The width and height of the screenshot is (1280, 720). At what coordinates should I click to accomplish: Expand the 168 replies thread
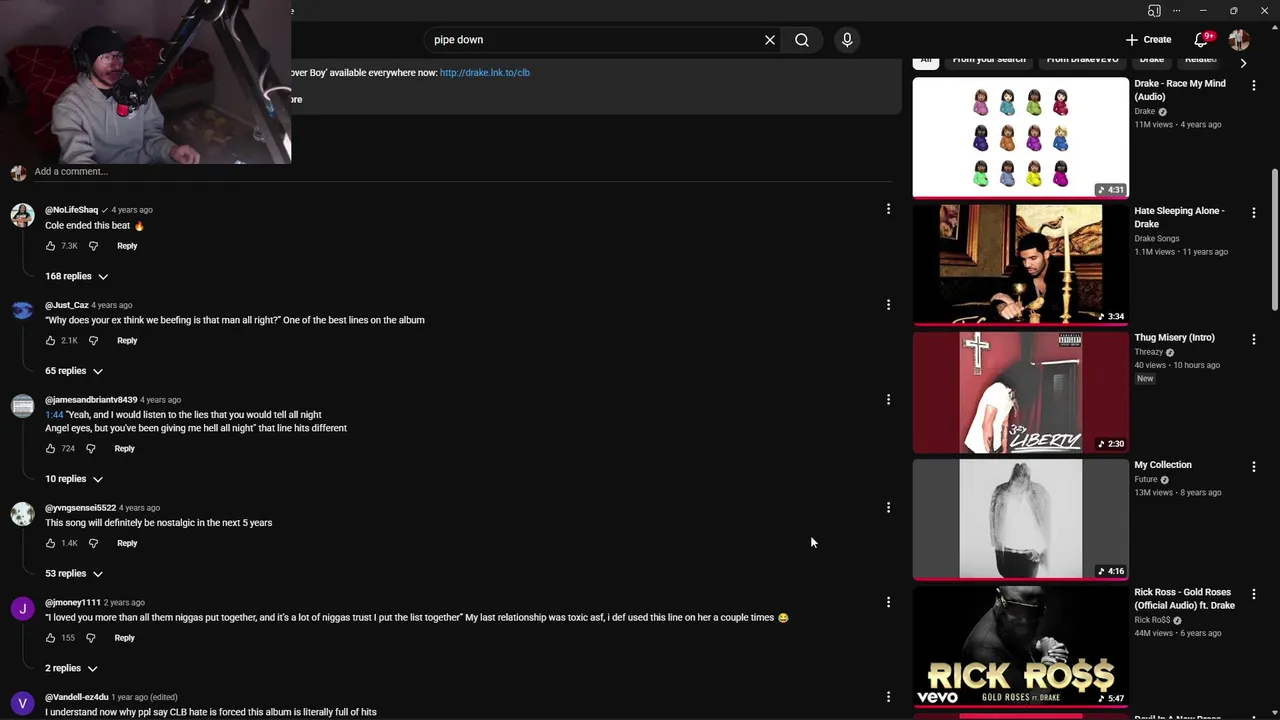[77, 276]
